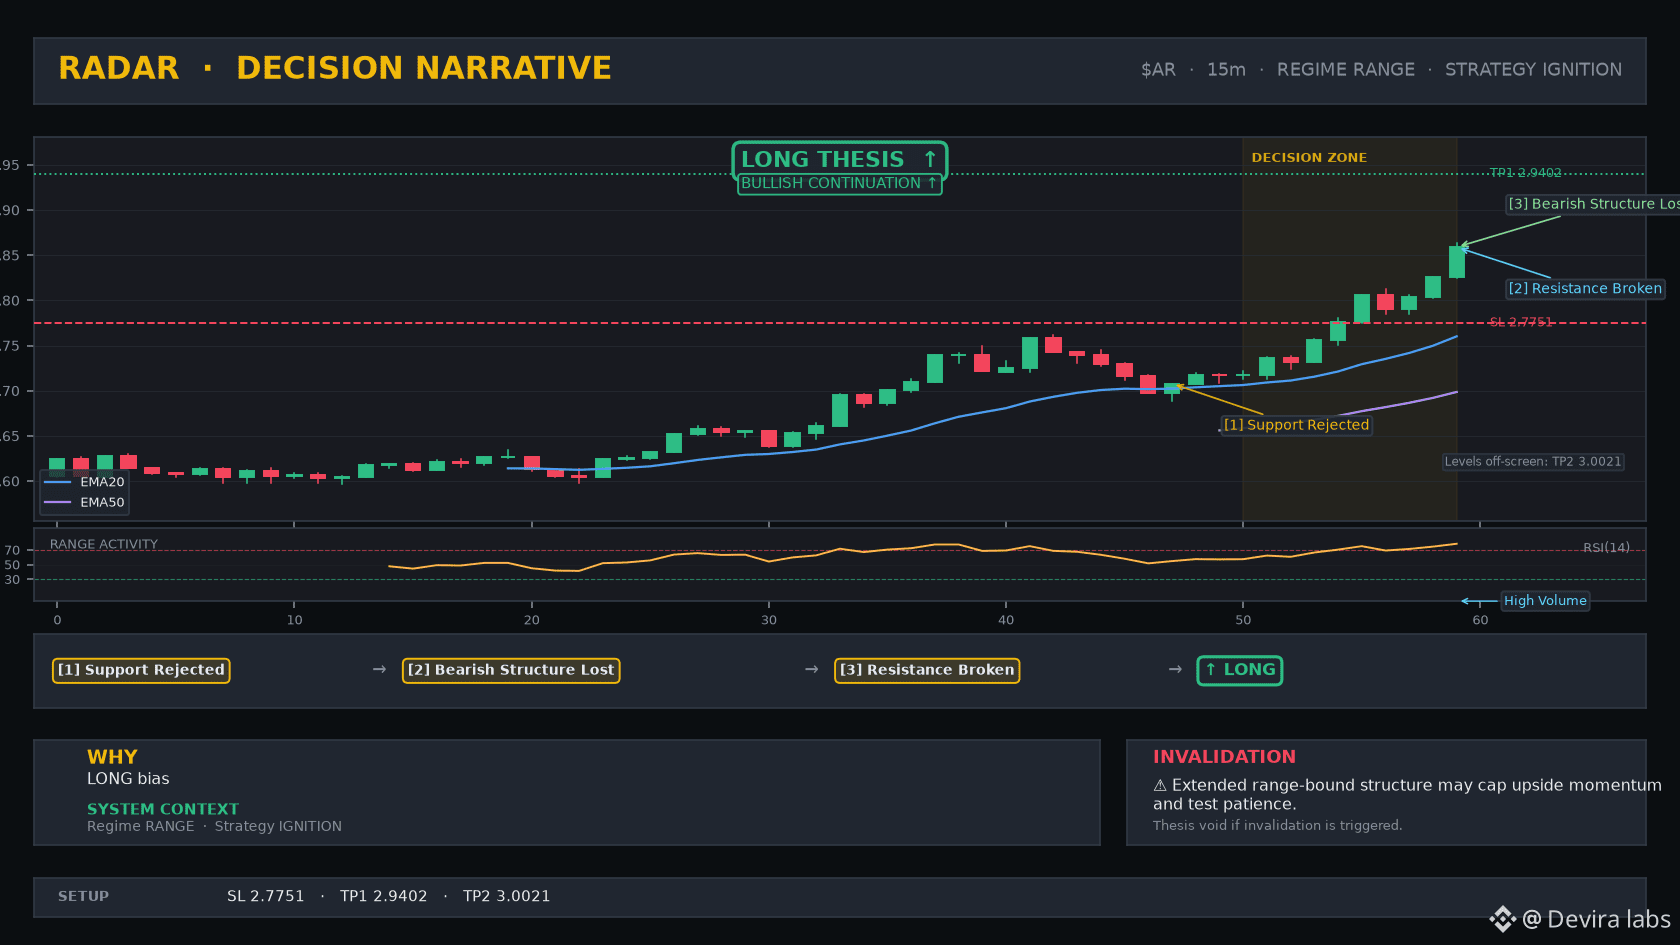1680x945 pixels.
Task: Select the BULLISH CONTINUATION label
Action: coord(840,183)
